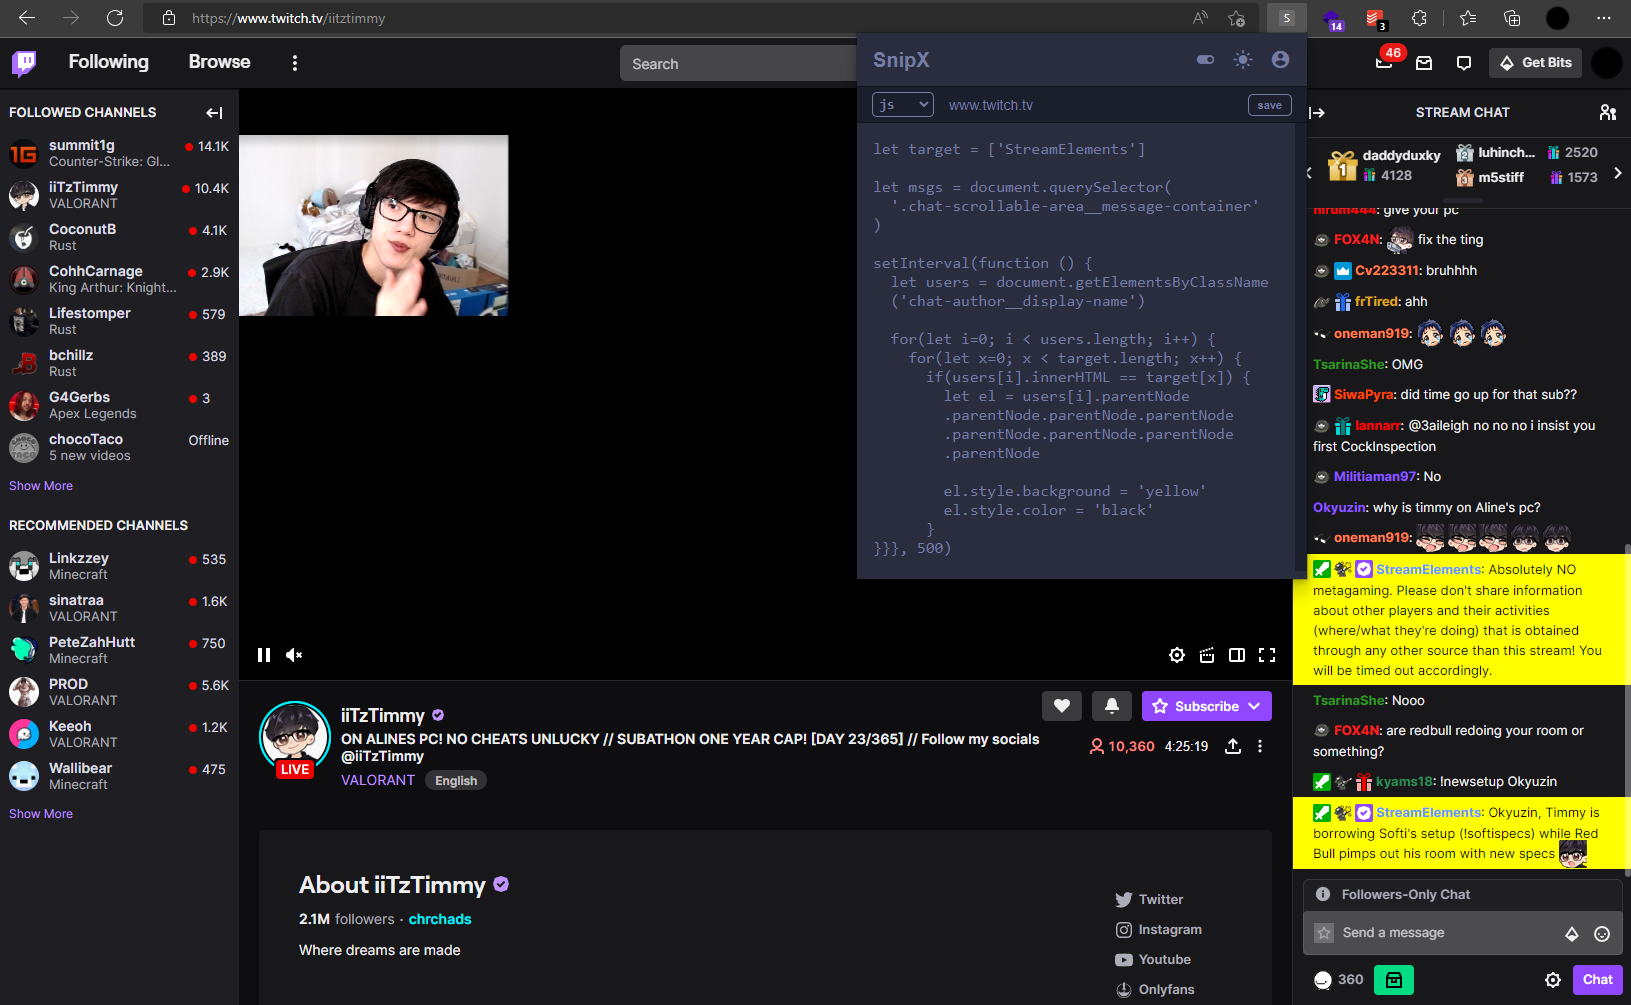
Task: Open Twitch notifications inbox with 46 badge
Action: pyautogui.click(x=1385, y=61)
